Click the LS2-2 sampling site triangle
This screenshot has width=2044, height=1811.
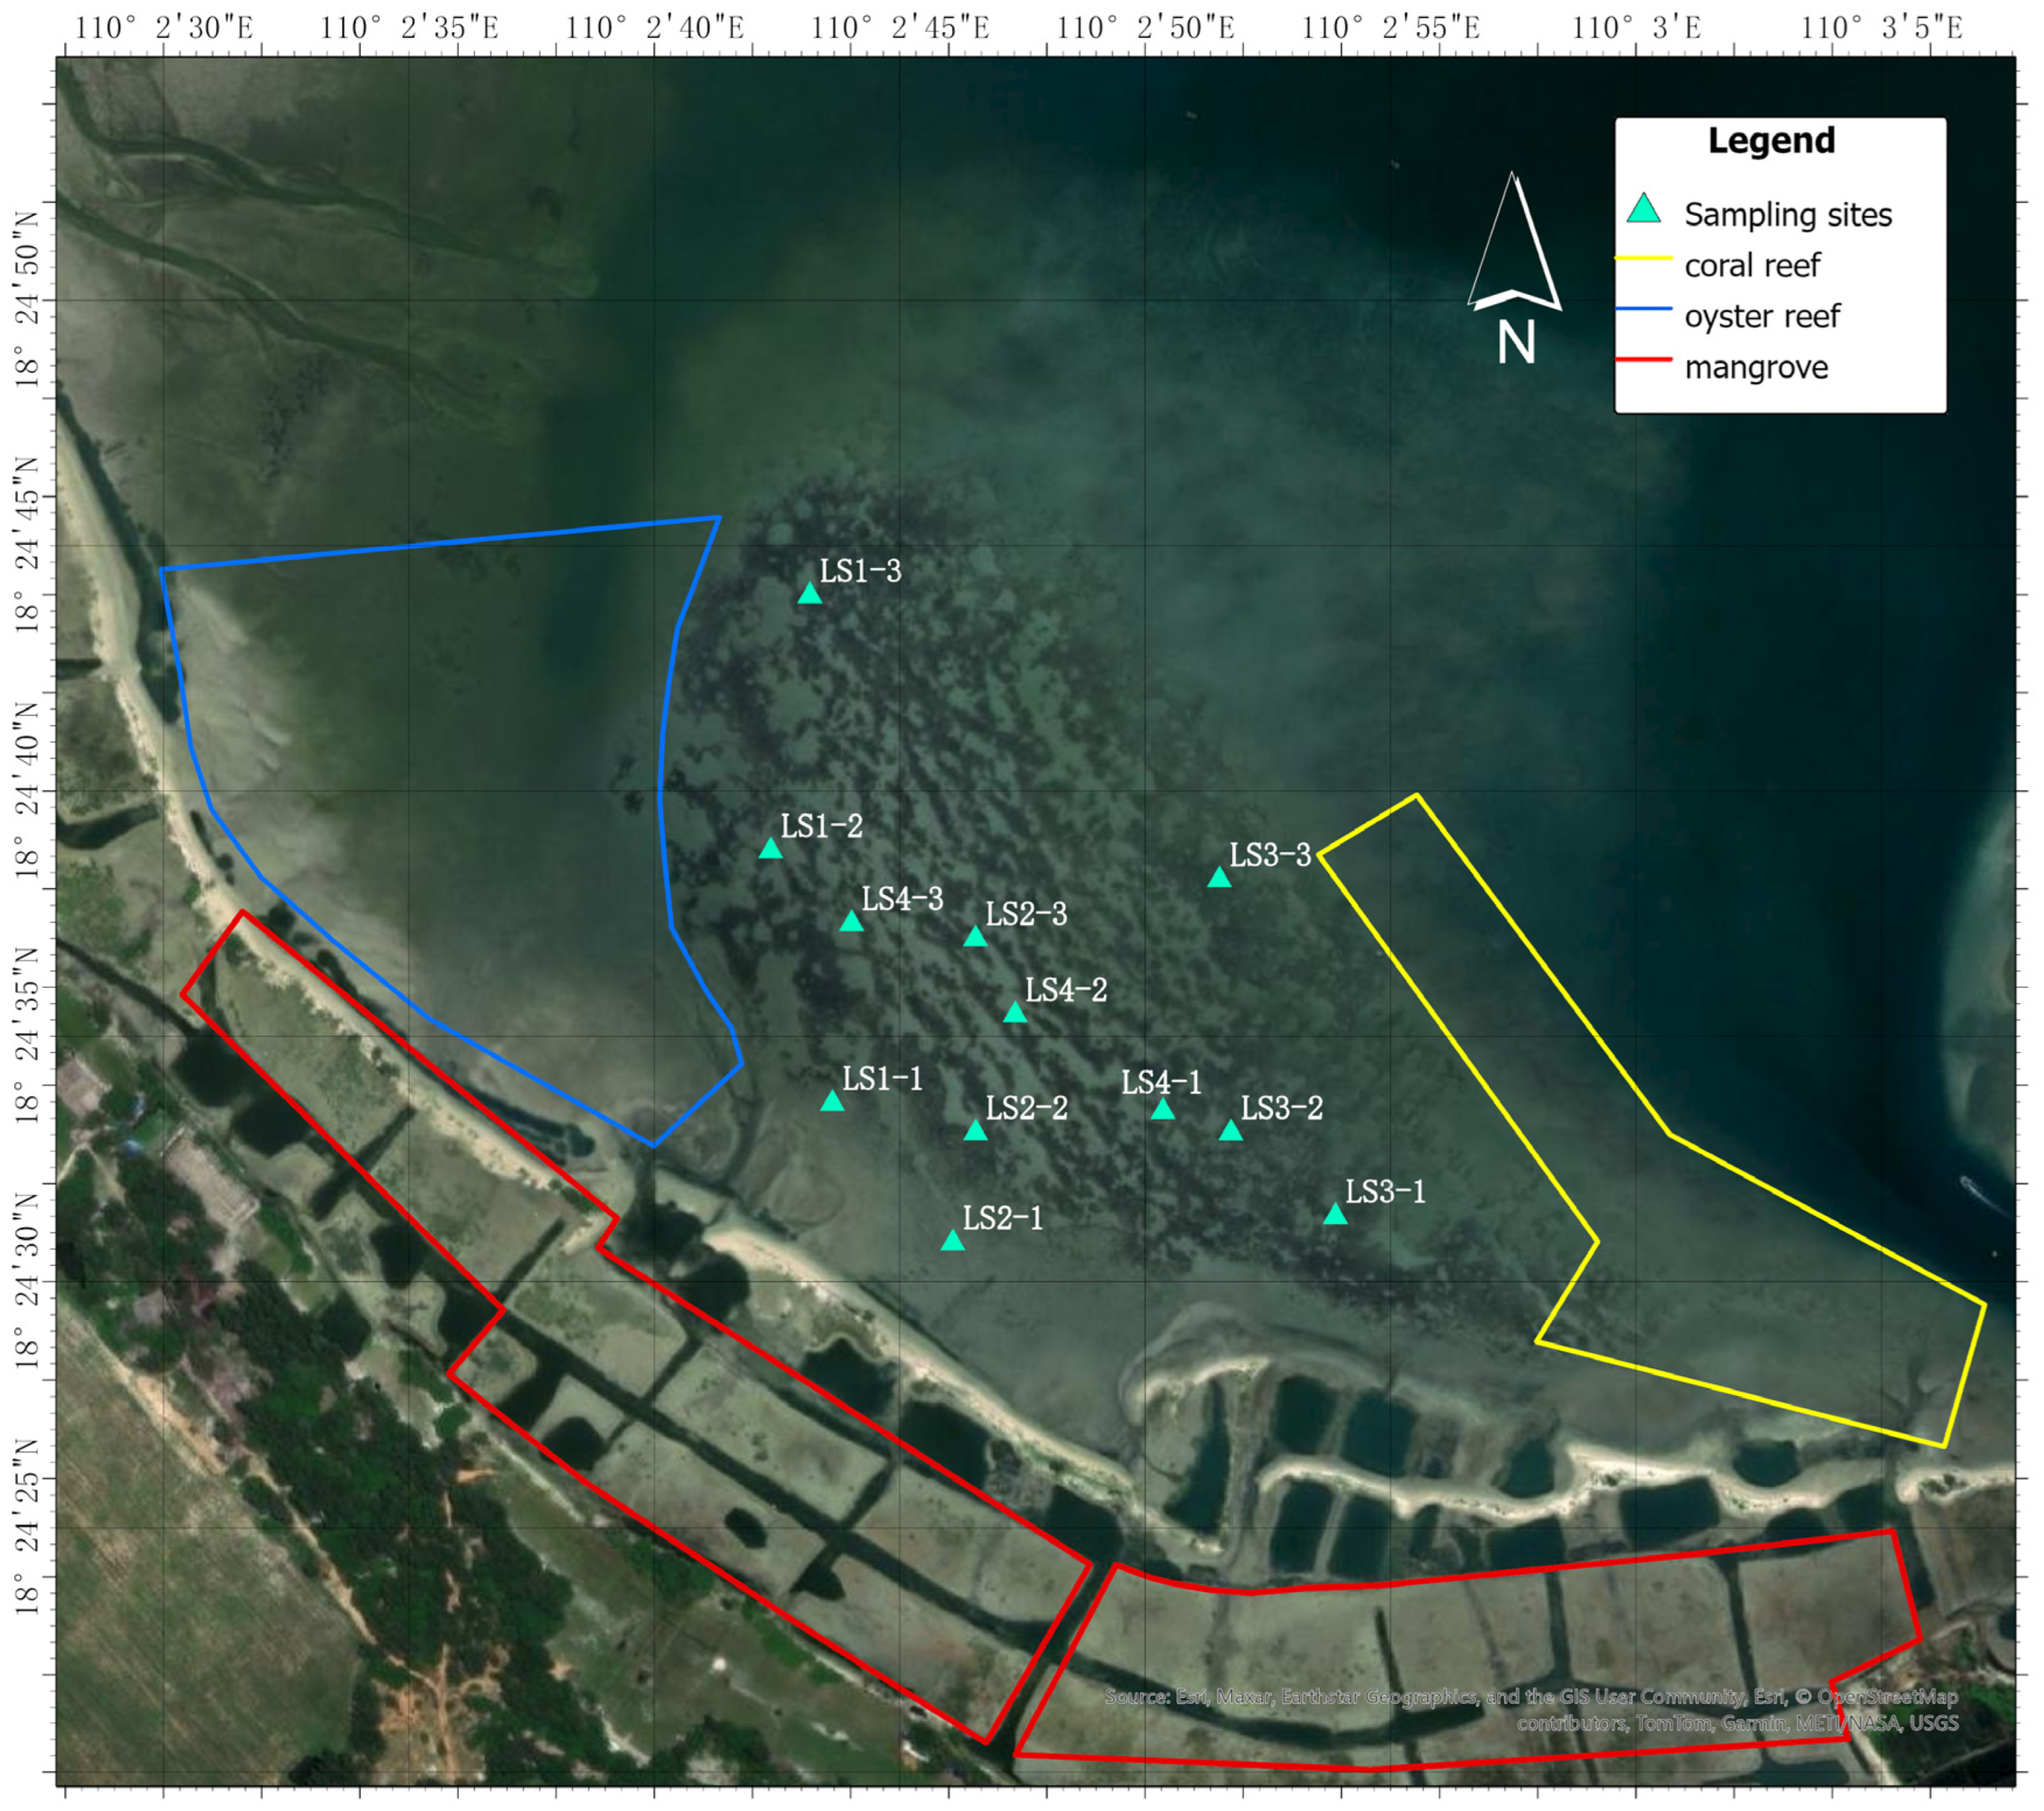pyautogui.click(x=975, y=1132)
